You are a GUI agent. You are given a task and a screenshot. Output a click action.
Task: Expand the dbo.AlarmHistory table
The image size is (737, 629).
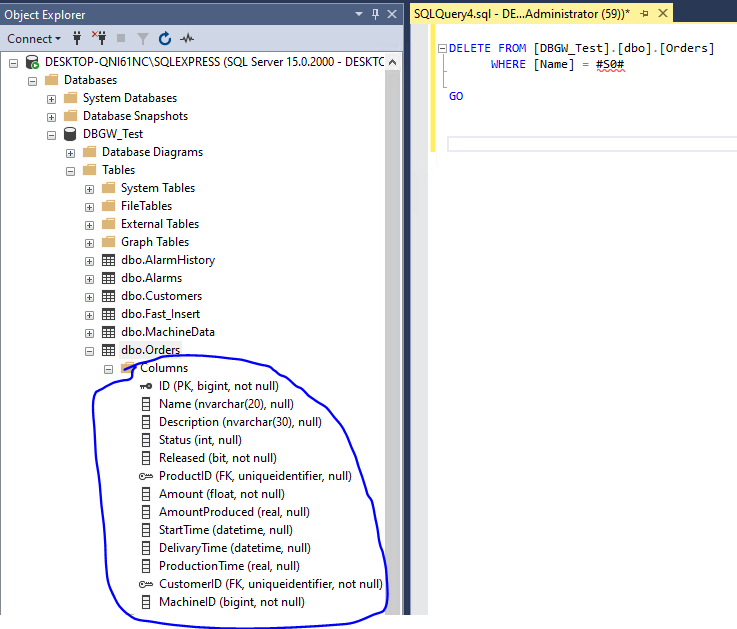tap(89, 261)
